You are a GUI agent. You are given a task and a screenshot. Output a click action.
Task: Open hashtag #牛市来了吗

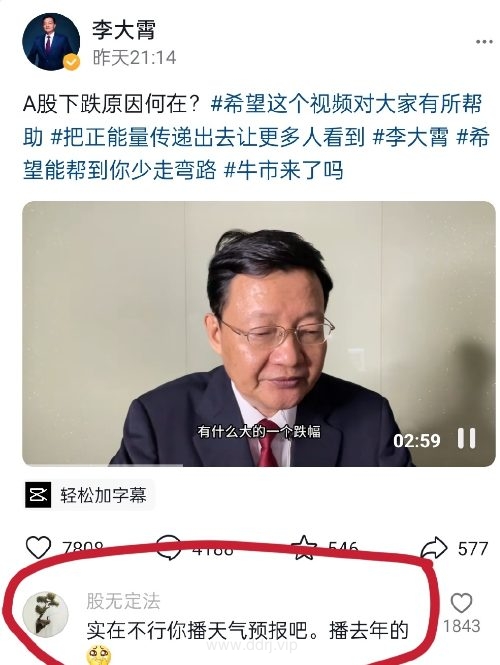tap(283, 170)
